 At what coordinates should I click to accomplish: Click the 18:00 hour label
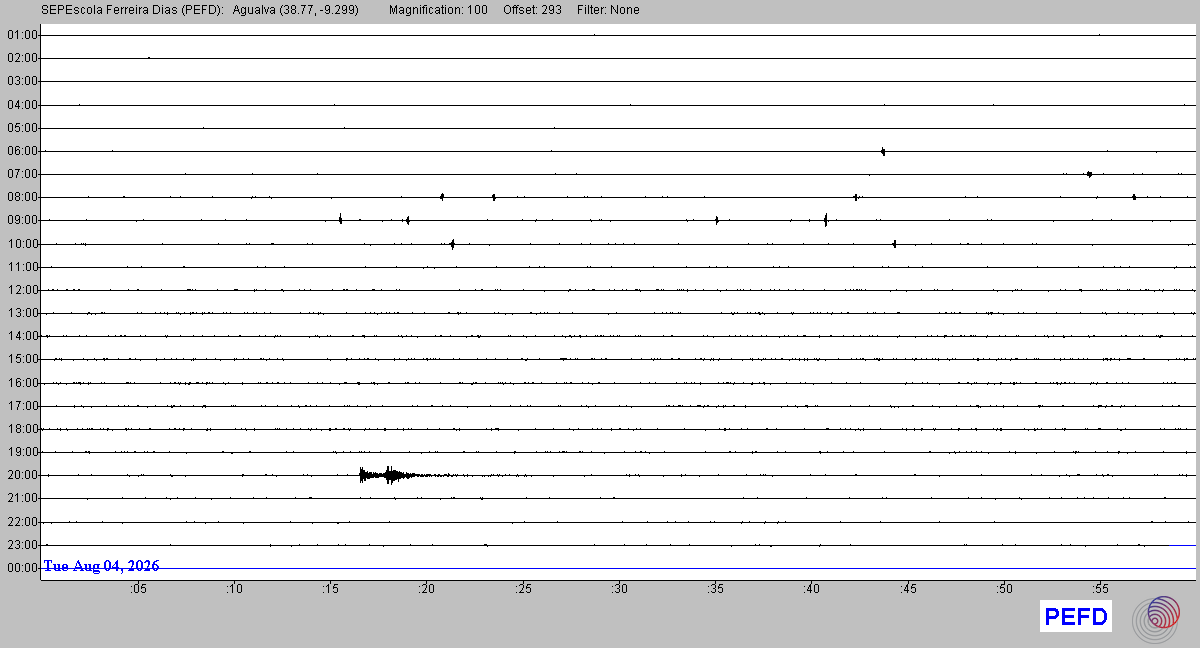click(22, 429)
